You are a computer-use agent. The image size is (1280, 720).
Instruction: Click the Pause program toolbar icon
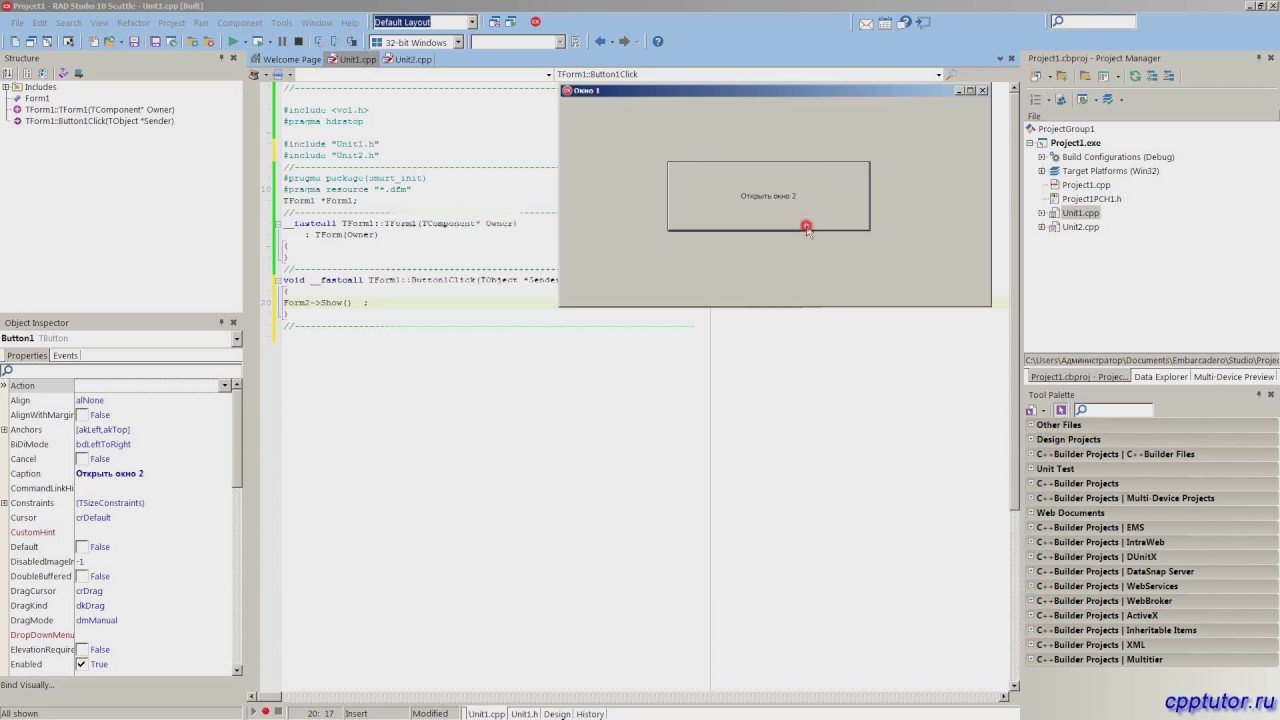coord(282,42)
